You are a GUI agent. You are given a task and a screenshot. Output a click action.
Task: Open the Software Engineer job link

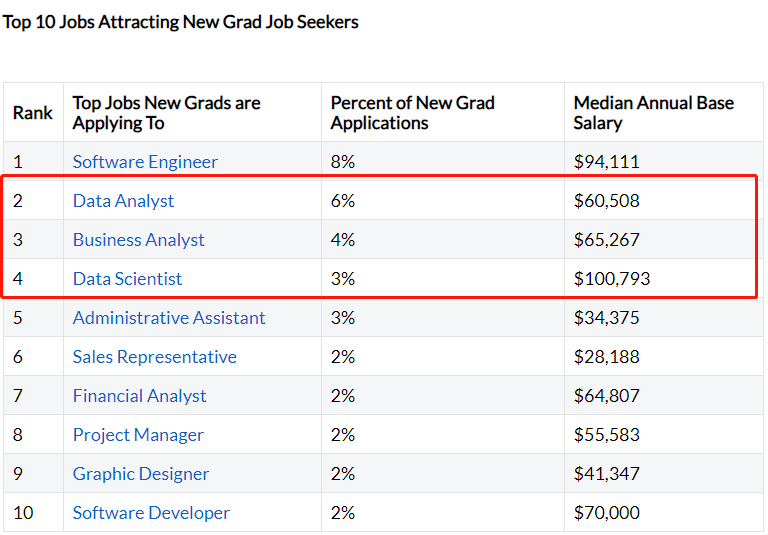click(145, 162)
